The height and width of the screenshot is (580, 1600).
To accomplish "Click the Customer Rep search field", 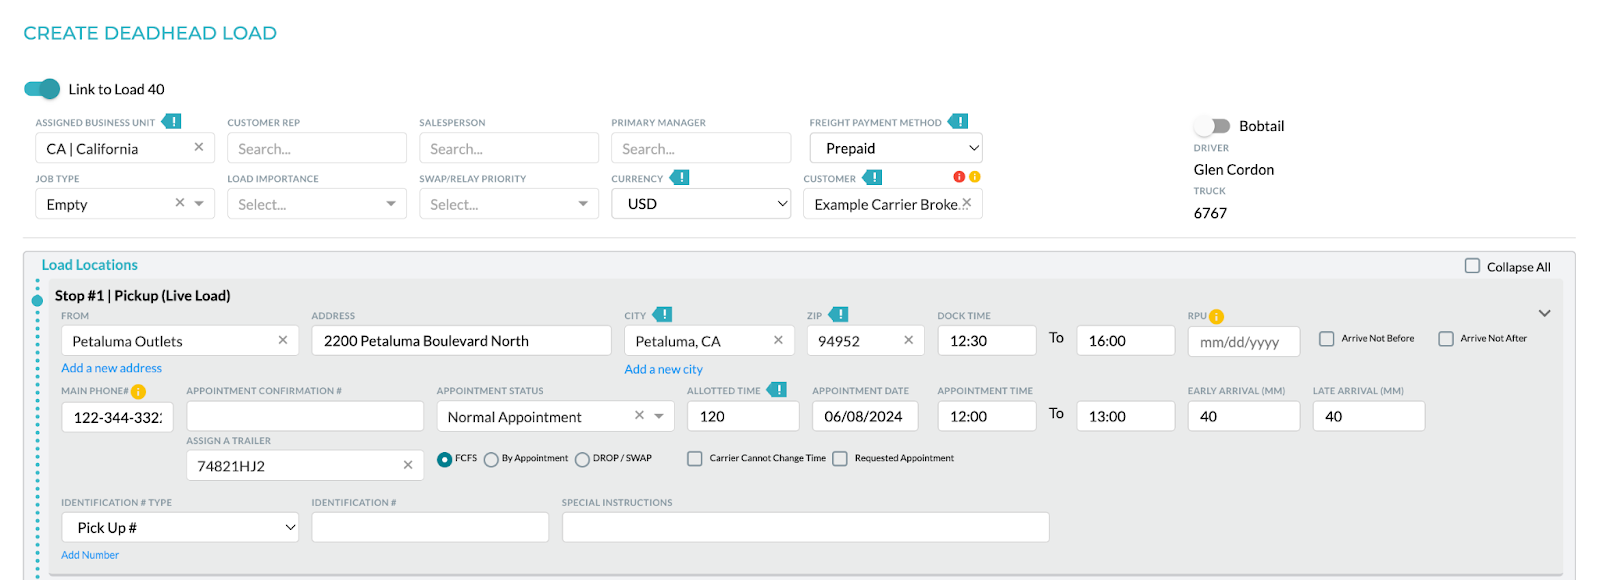I will click(x=316, y=148).
